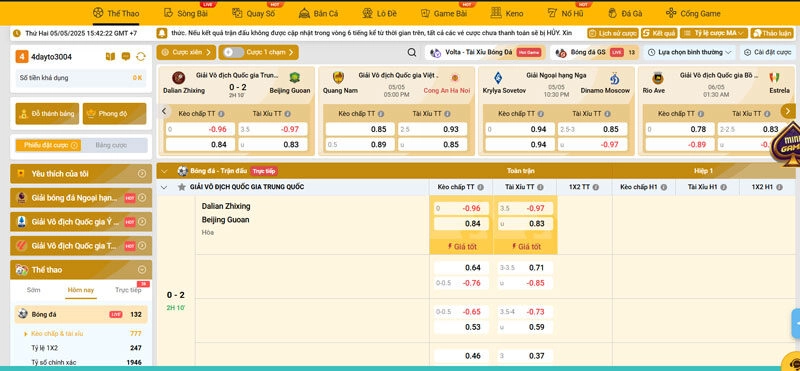This screenshot has width=800, height=371.
Task: Open the Lô Đề section
Action: (x=380, y=13)
